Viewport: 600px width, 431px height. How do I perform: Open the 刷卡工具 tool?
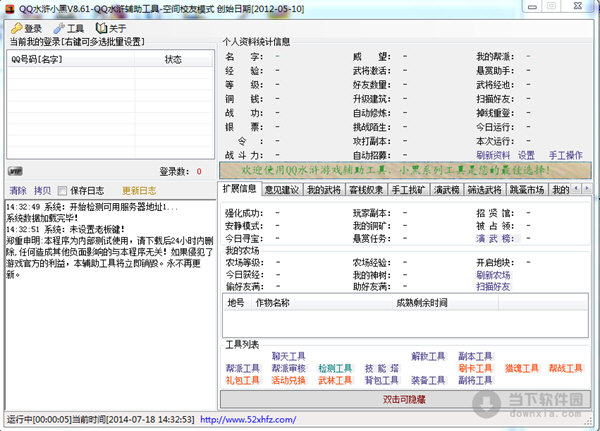[475, 368]
